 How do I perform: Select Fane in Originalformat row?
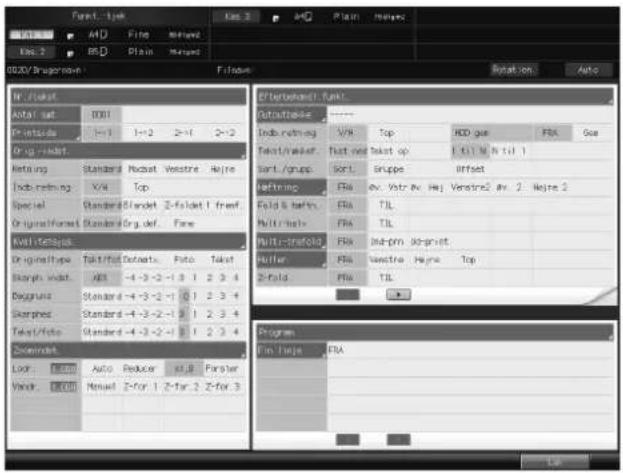pos(184,224)
